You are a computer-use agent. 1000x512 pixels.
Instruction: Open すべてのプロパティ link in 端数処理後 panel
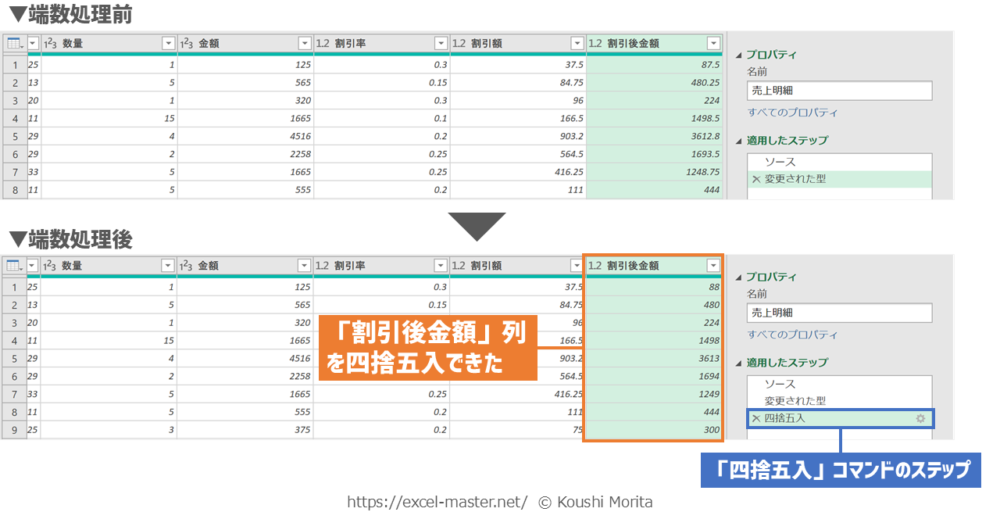[x=792, y=335]
